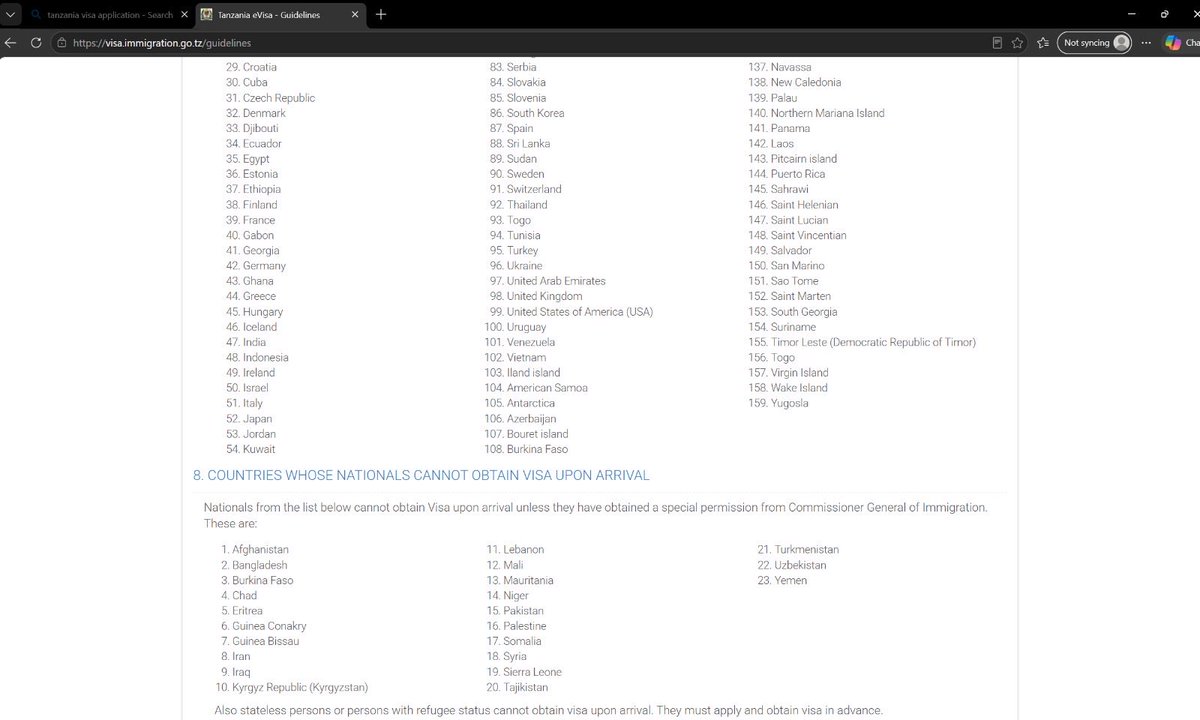1200x720 pixels.
Task: Select the entry 21. Turkmenistan
Action: click(798, 550)
